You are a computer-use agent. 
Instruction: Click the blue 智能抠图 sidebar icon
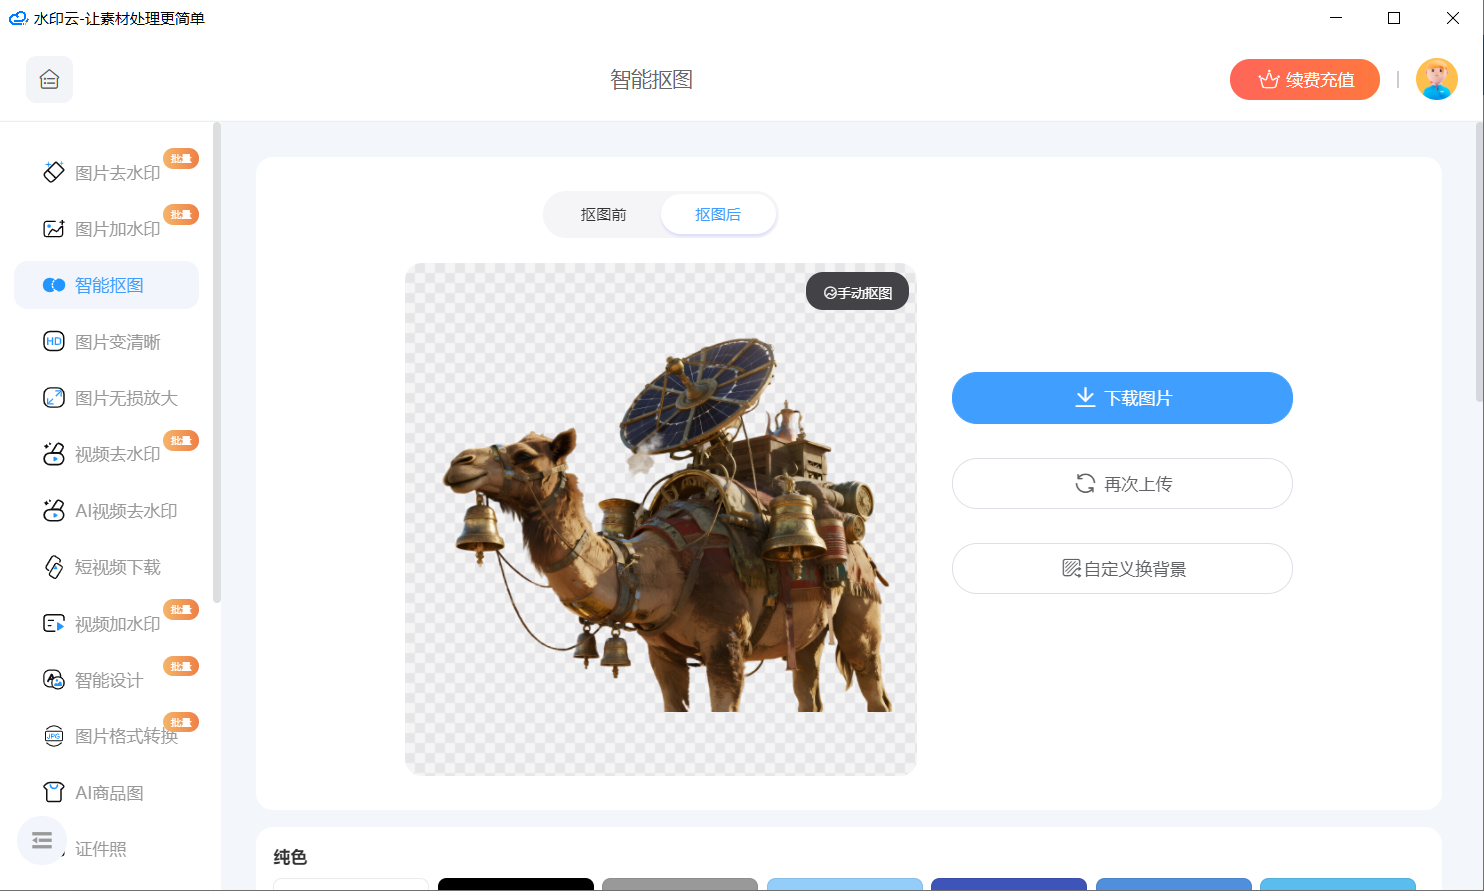54,285
